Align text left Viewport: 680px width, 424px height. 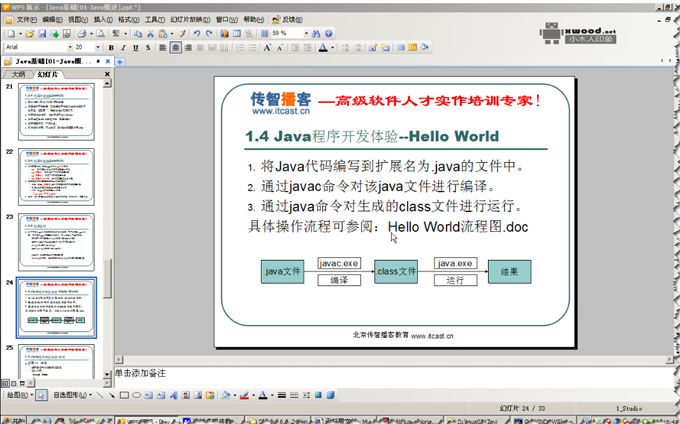[163, 48]
